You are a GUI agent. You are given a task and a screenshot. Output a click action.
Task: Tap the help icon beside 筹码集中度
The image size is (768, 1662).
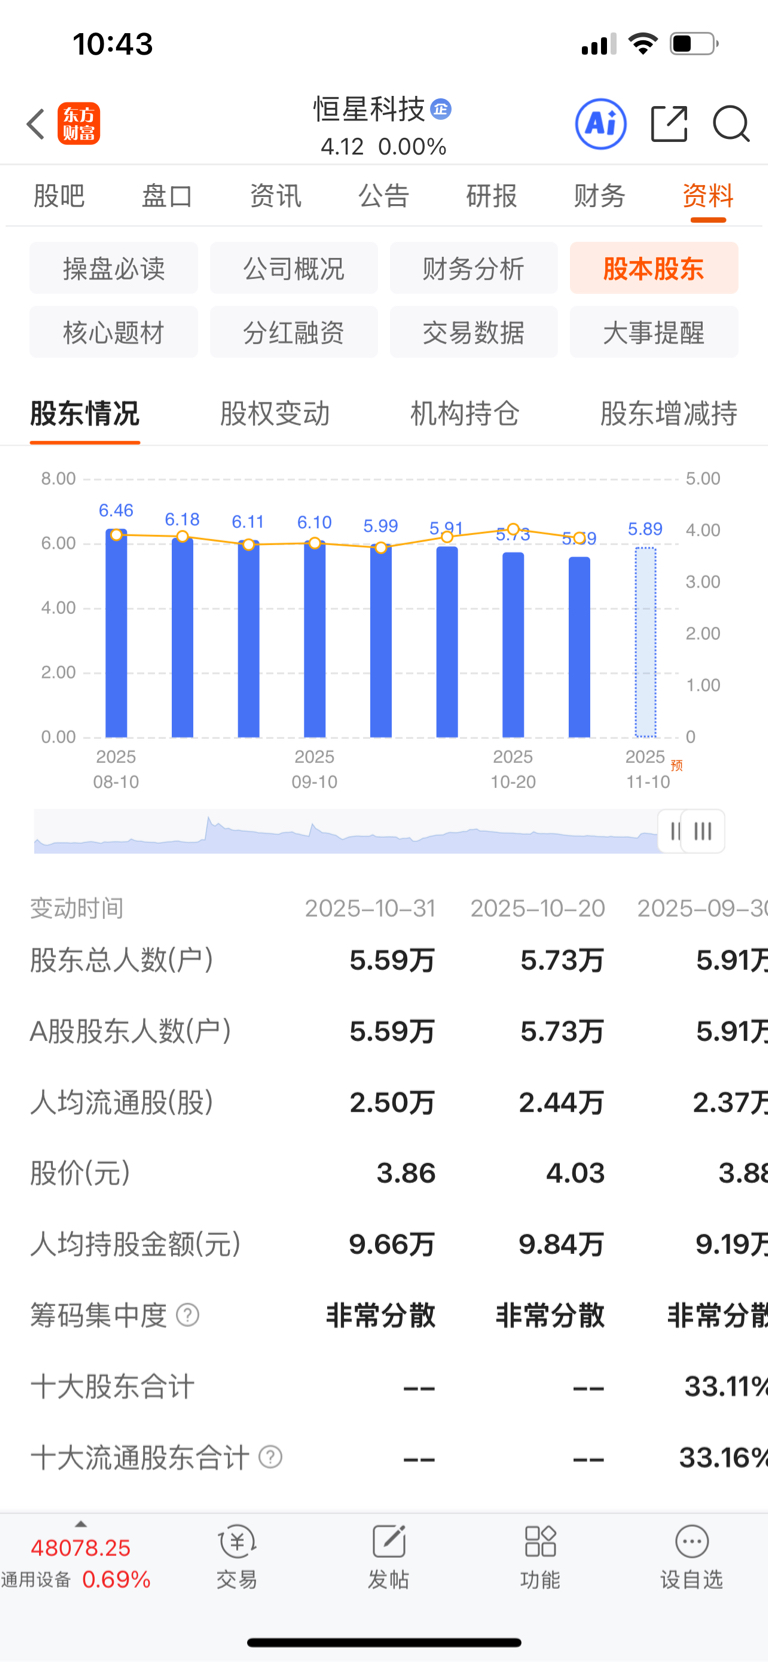[188, 1315]
